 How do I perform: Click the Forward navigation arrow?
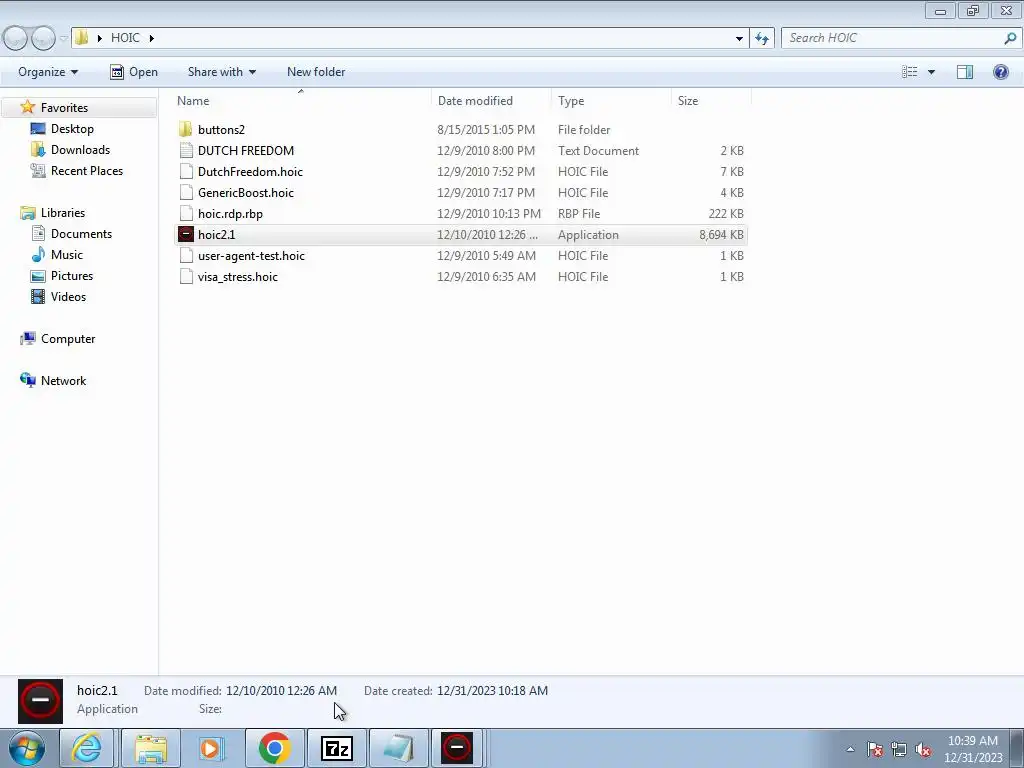43,39
